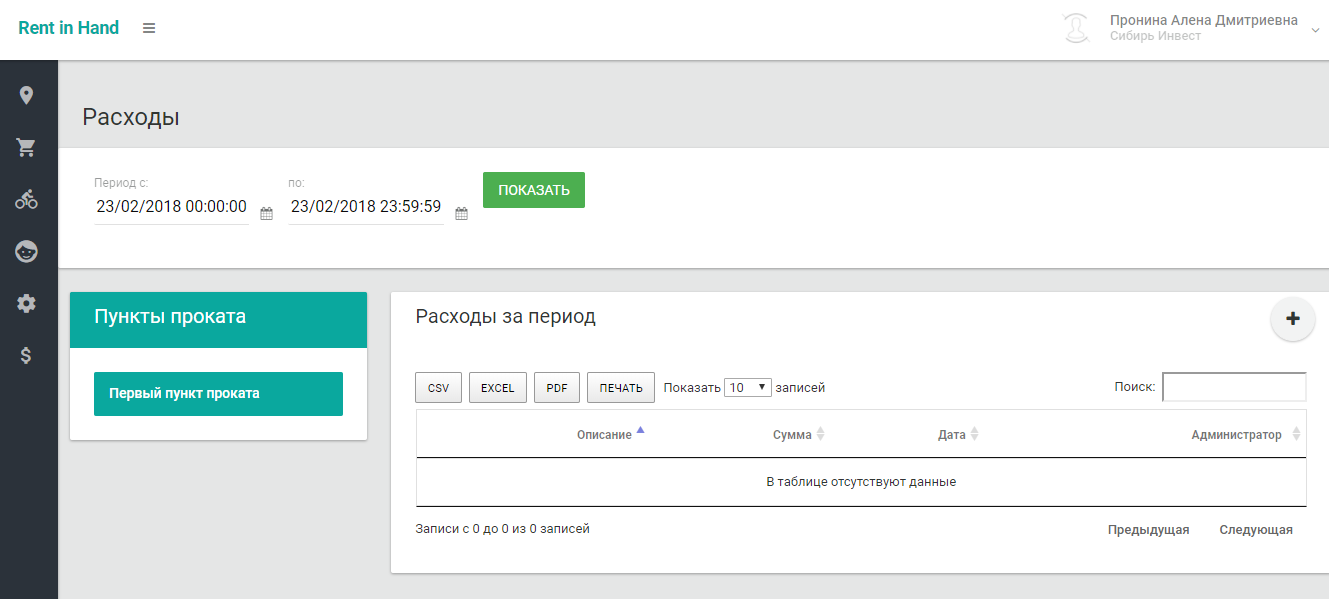This screenshot has height=599, width=1329.
Task: Open rental points via map pin icon
Action: (x=27, y=94)
